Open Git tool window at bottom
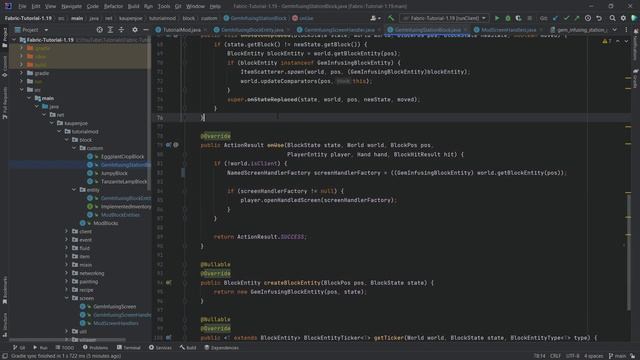This screenshot has width=640, height=360. click(19, 348)
